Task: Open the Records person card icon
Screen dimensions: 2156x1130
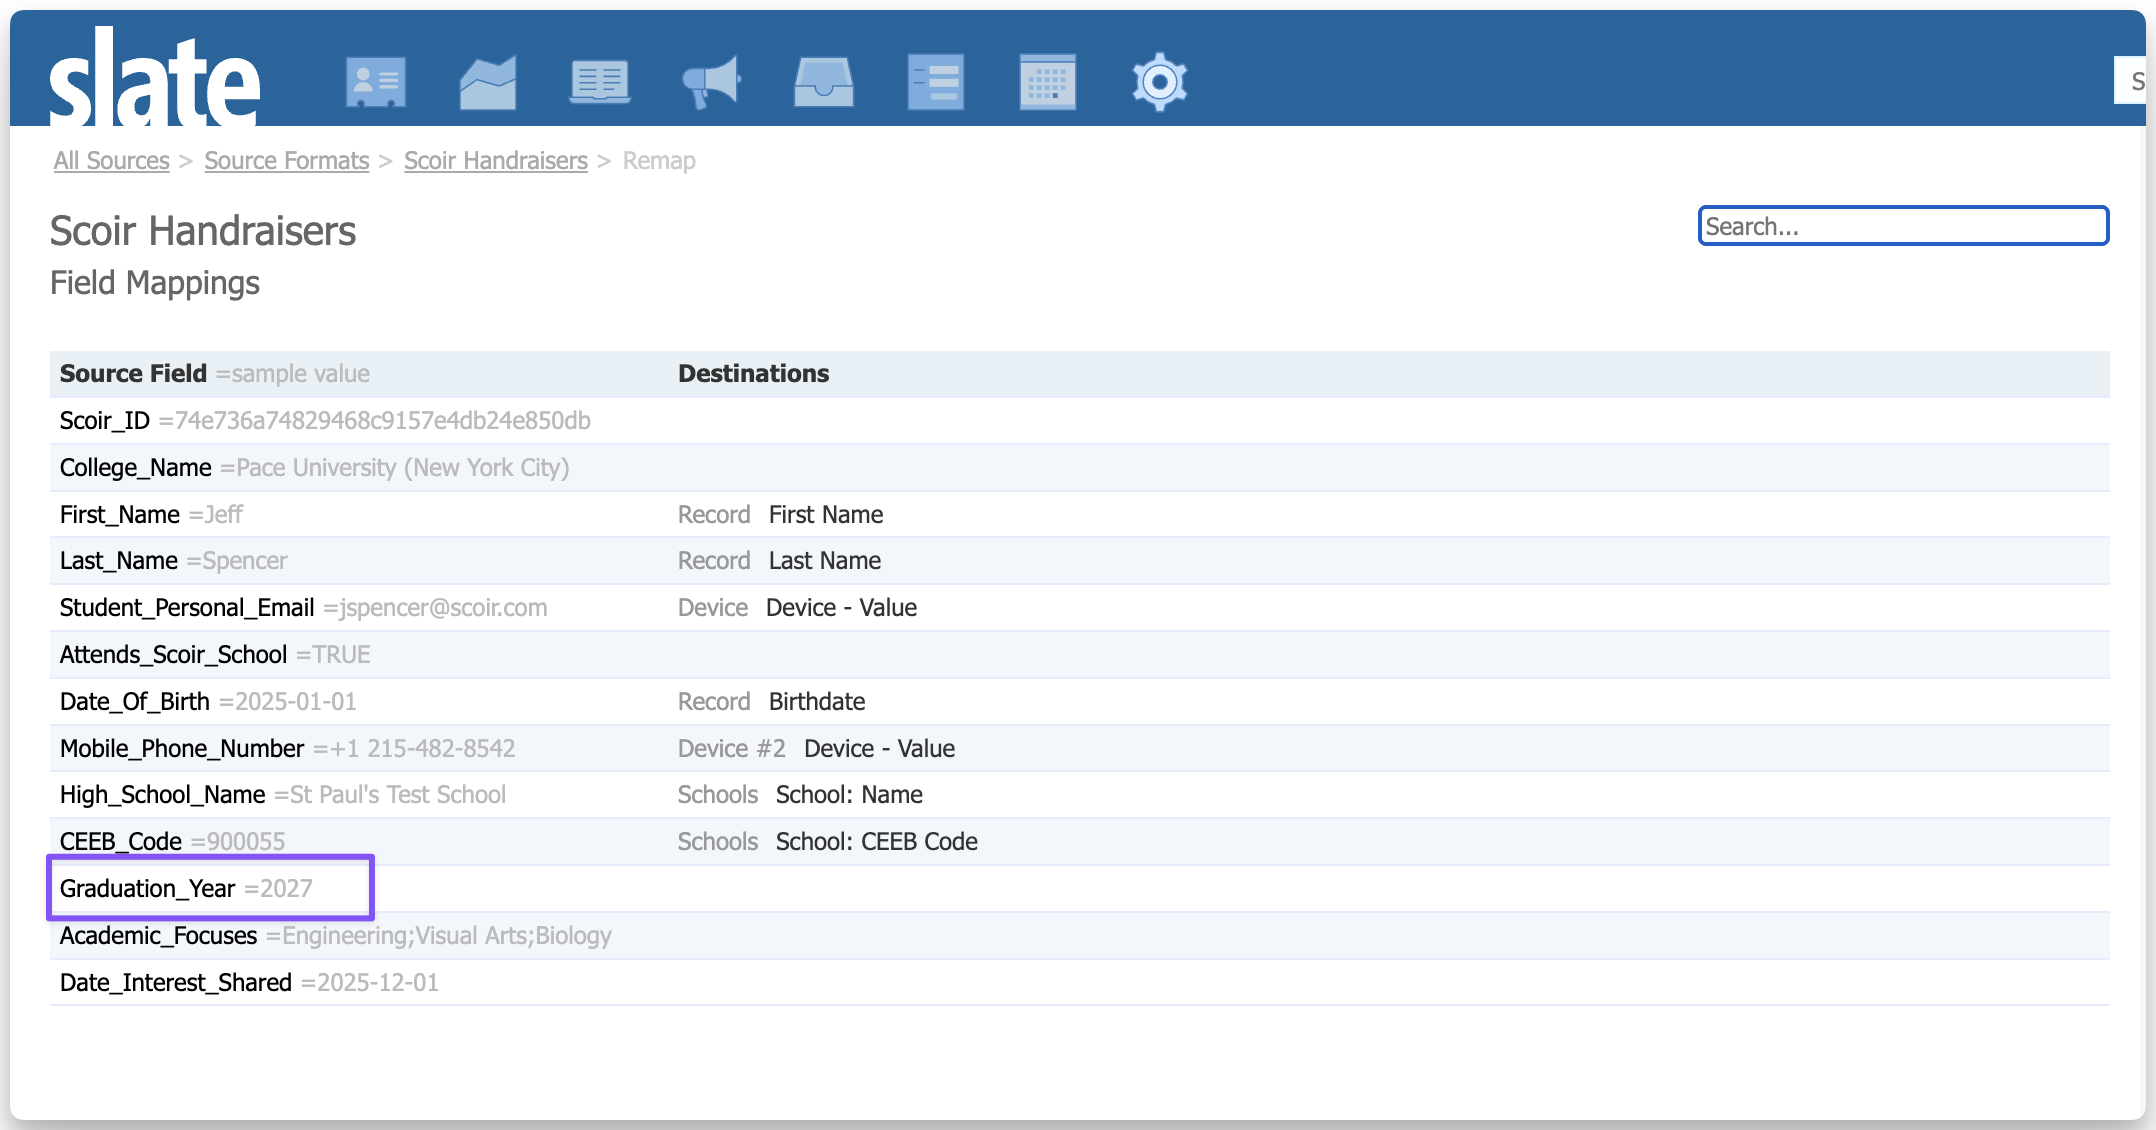Action: pyautogui.click(x=376, y=82)
